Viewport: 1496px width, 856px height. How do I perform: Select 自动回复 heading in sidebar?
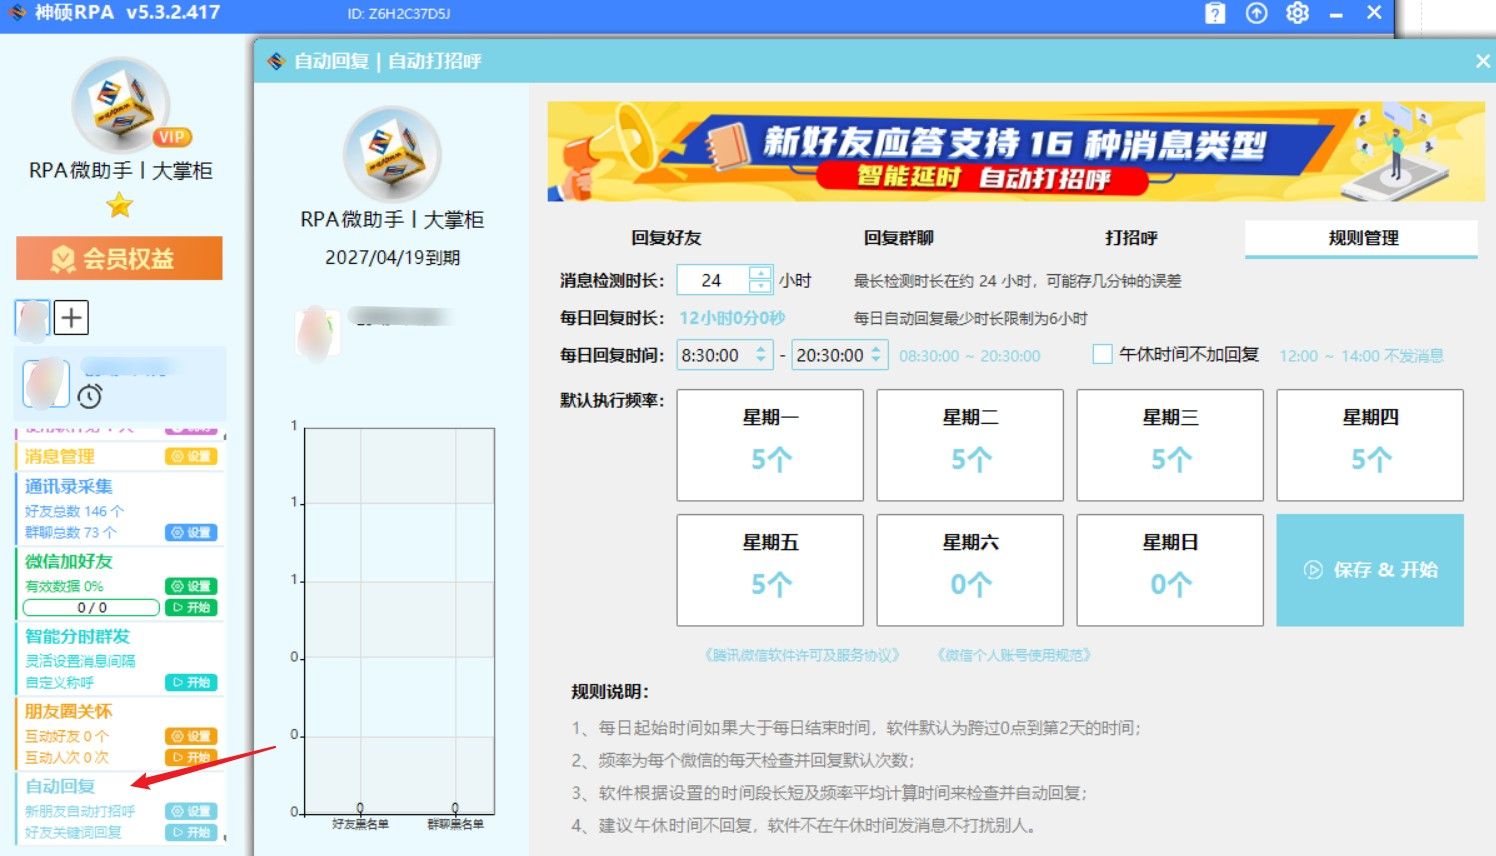coord(60,786)
